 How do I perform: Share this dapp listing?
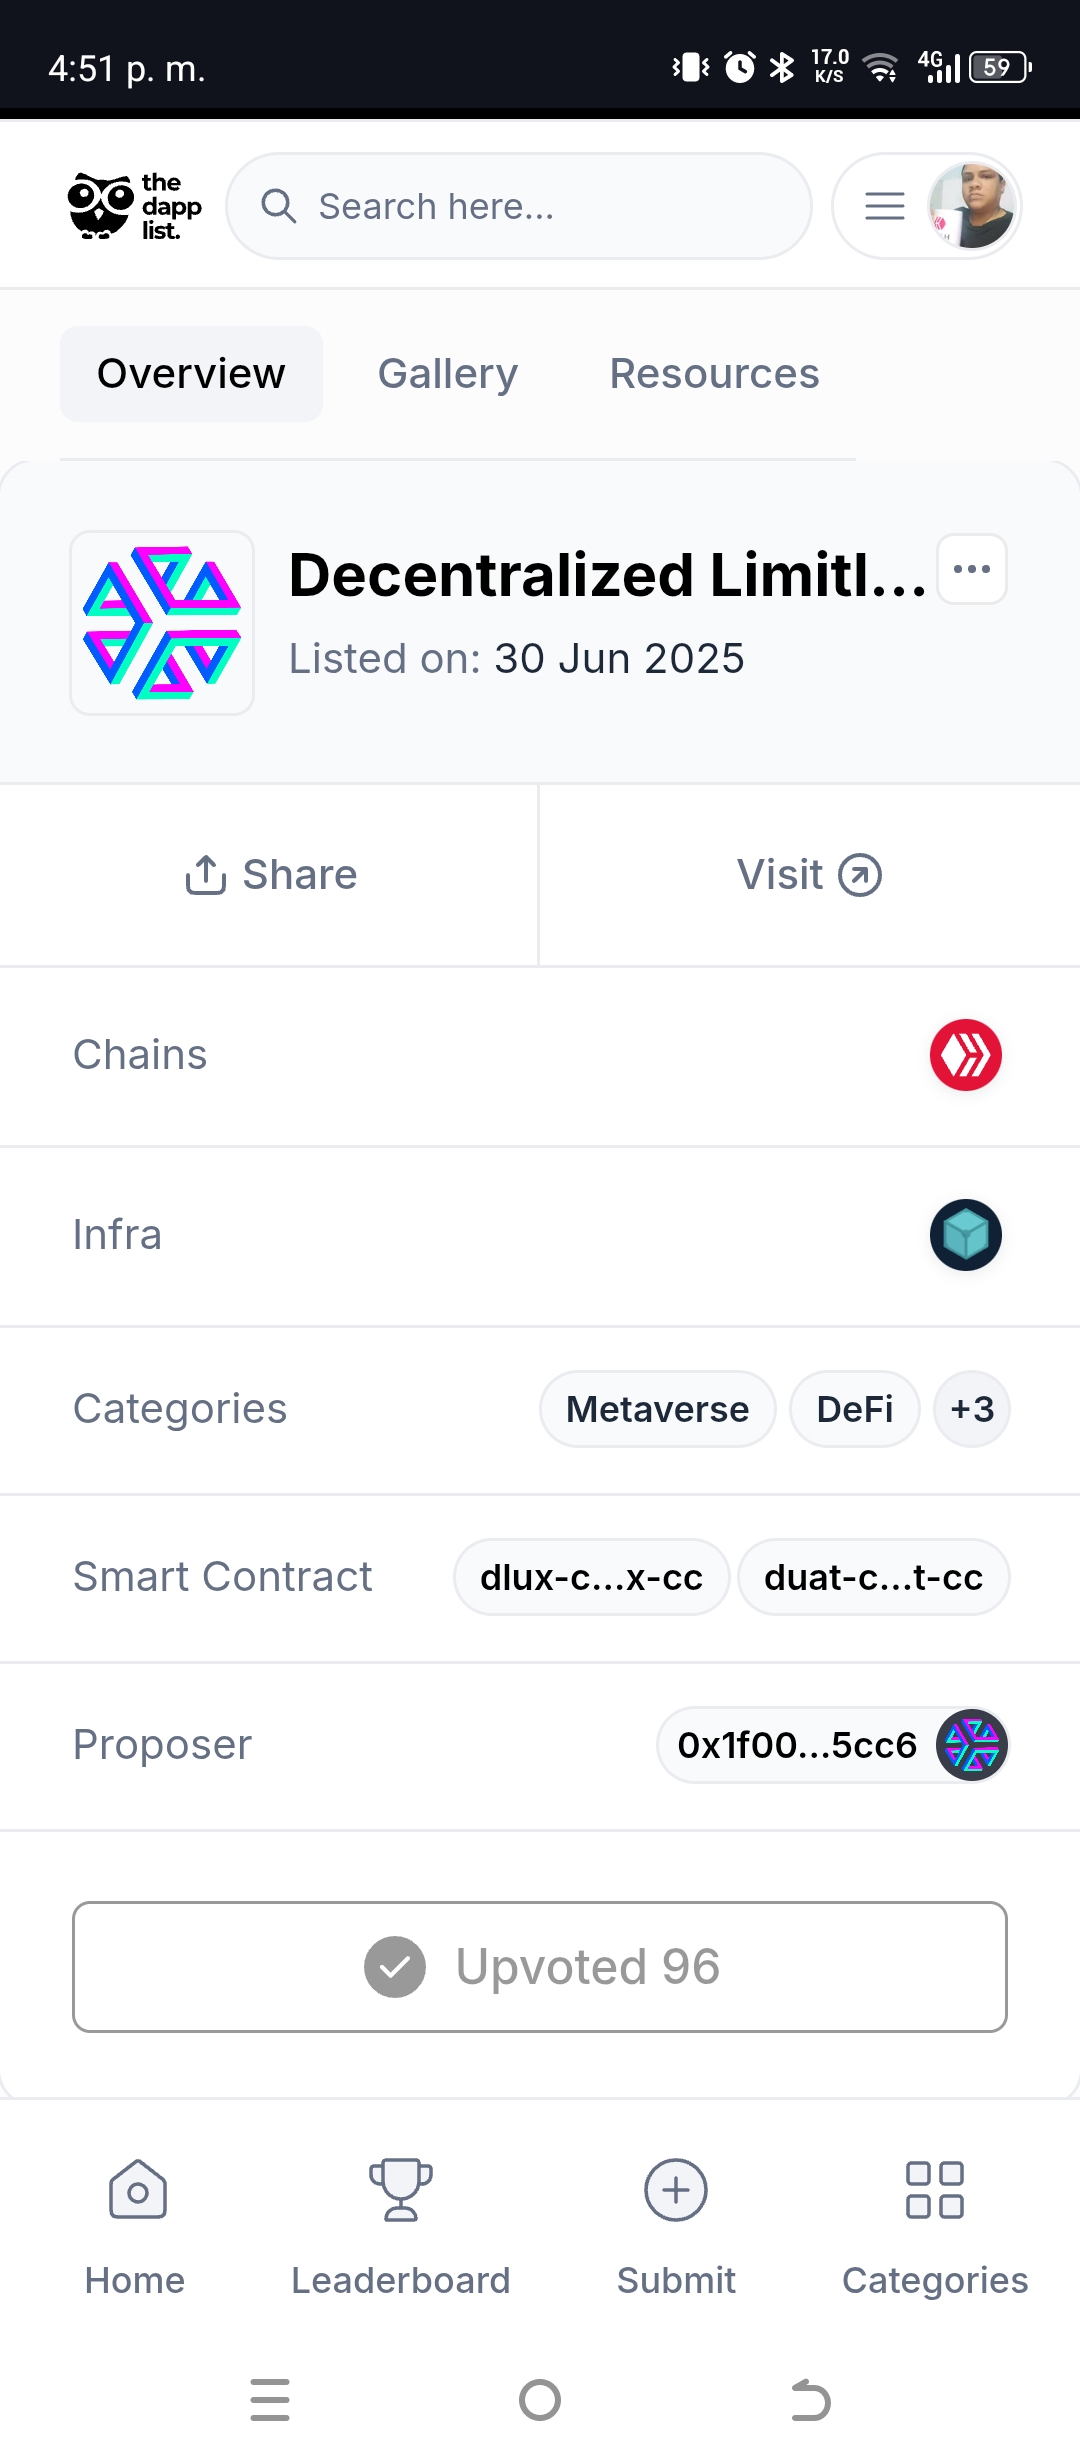[x=270, y=875]
